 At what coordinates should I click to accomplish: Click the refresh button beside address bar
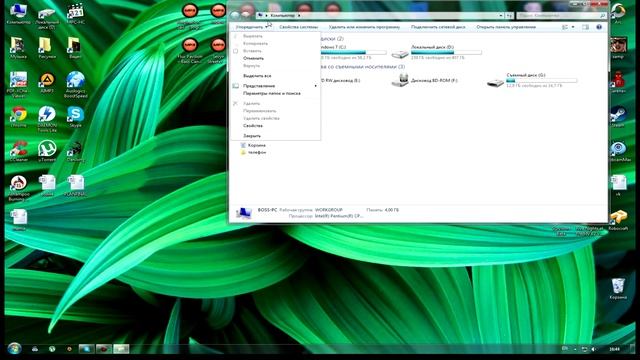tap(509, 16)
